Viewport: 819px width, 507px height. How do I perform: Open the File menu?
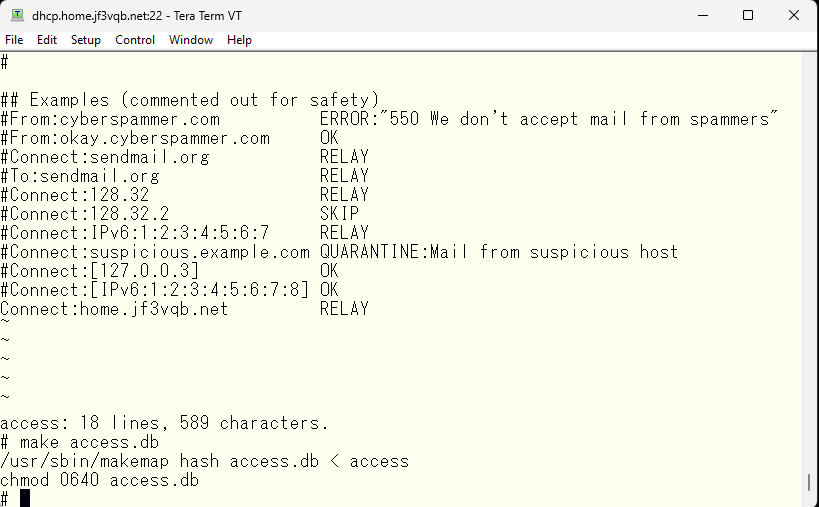14,40
